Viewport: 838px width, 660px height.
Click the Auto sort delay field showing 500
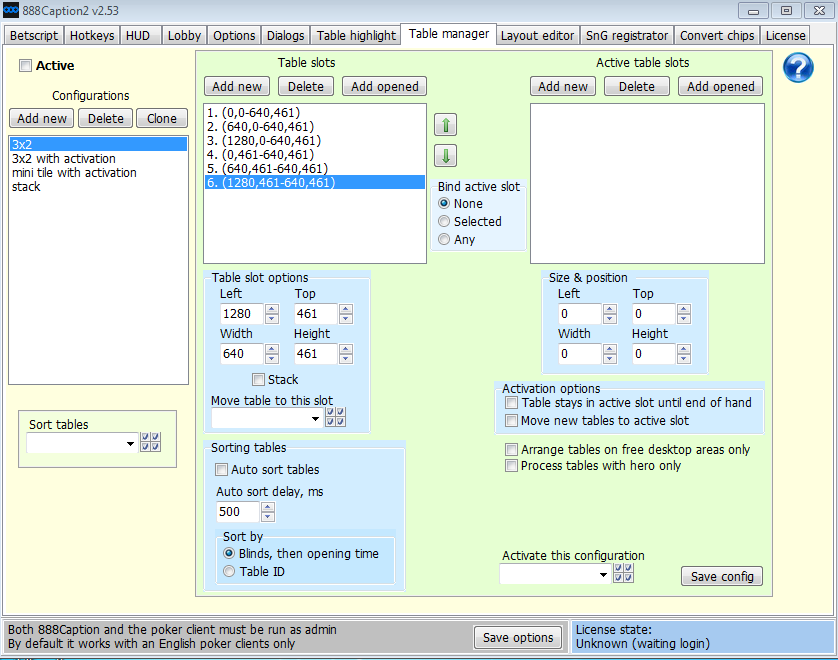pos(238,512)
